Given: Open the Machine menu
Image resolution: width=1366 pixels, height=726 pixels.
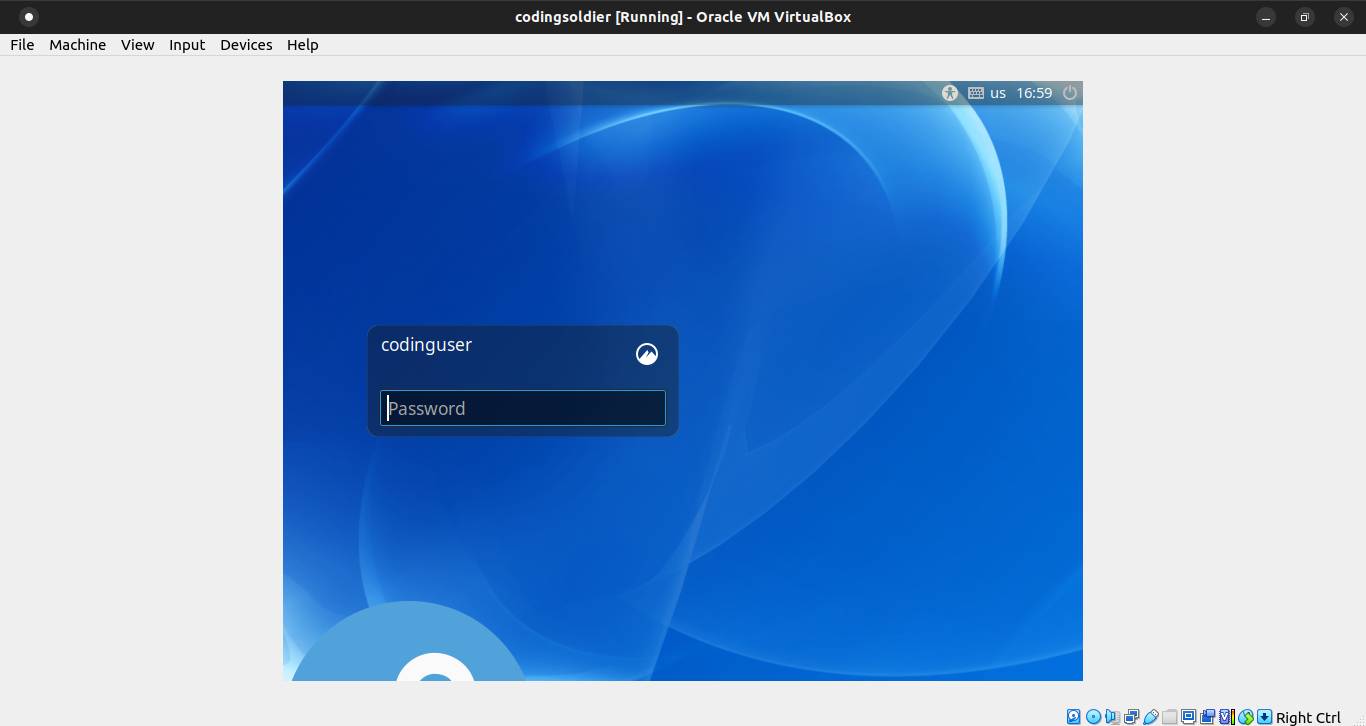Looking at the screenshot, I should click(77, 45).
